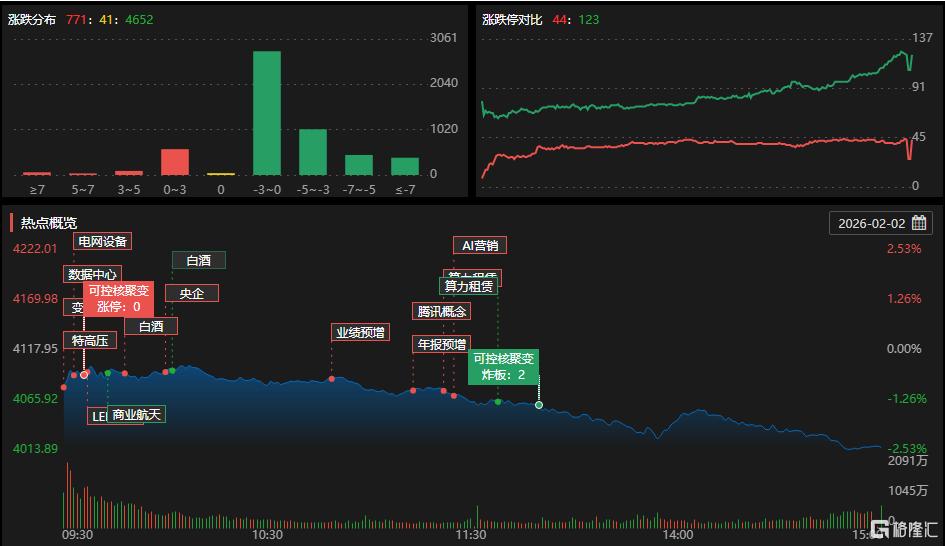945x546 pixels.
Task: Open the 业绩预增 hotspot label
Action: pos(360,332)
